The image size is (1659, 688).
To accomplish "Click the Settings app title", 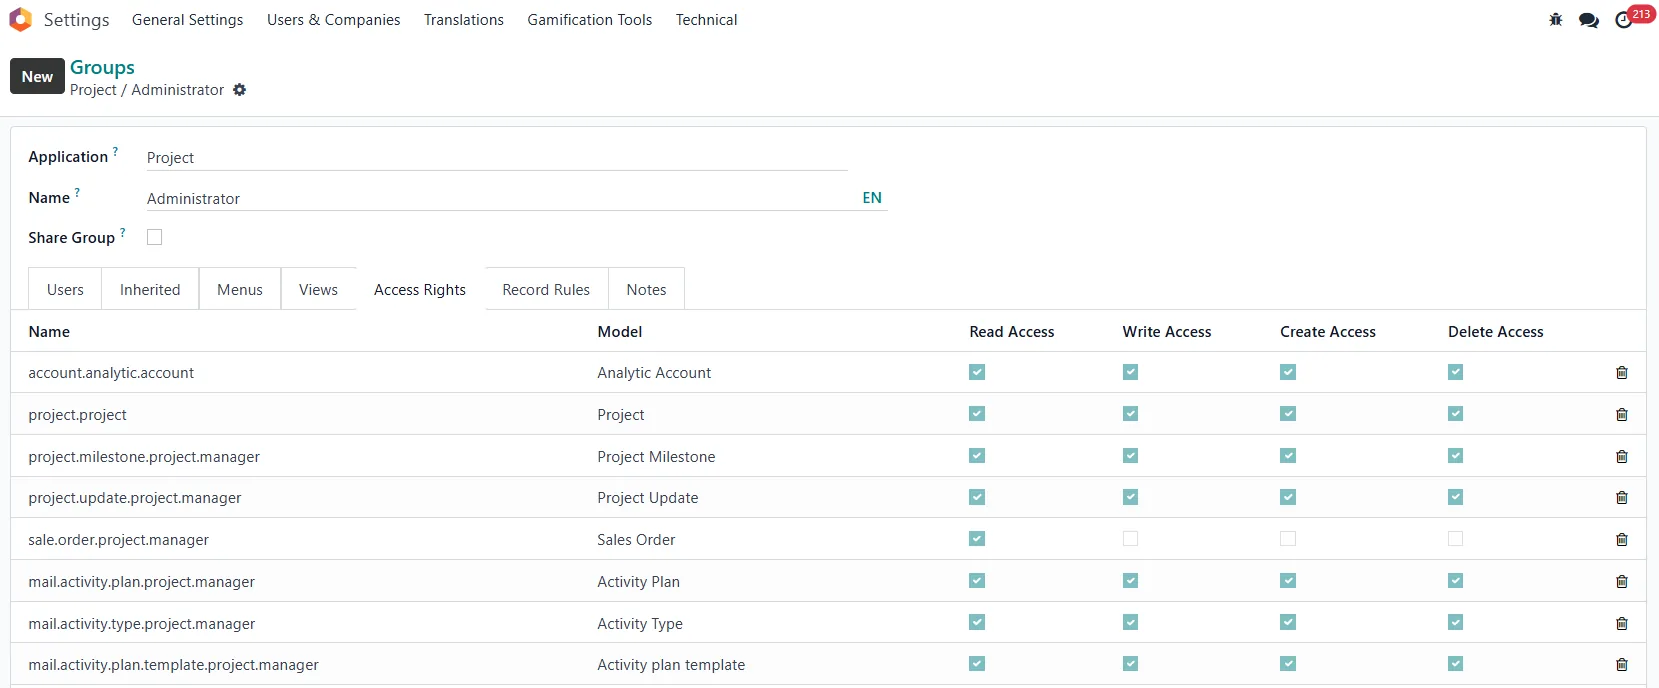I will (x=76, y=20).
